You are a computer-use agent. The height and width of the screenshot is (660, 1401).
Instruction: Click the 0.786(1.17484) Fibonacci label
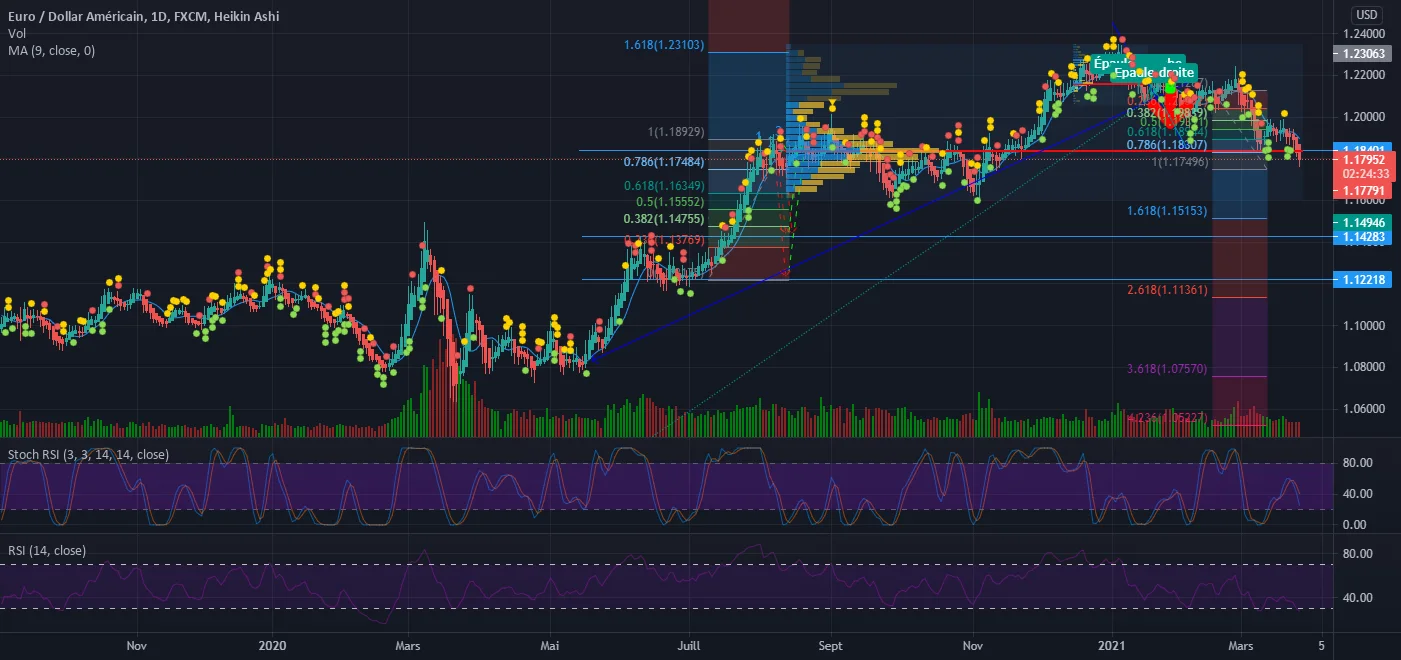coord(664,162)
